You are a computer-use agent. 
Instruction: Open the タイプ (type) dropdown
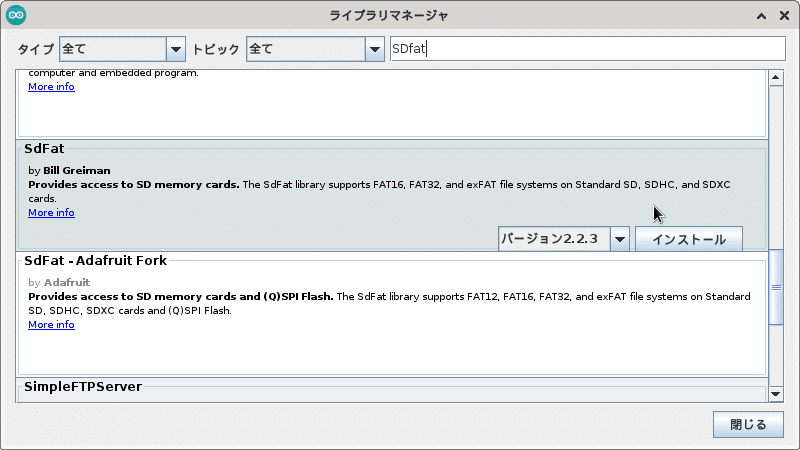(x=122, y=49)
